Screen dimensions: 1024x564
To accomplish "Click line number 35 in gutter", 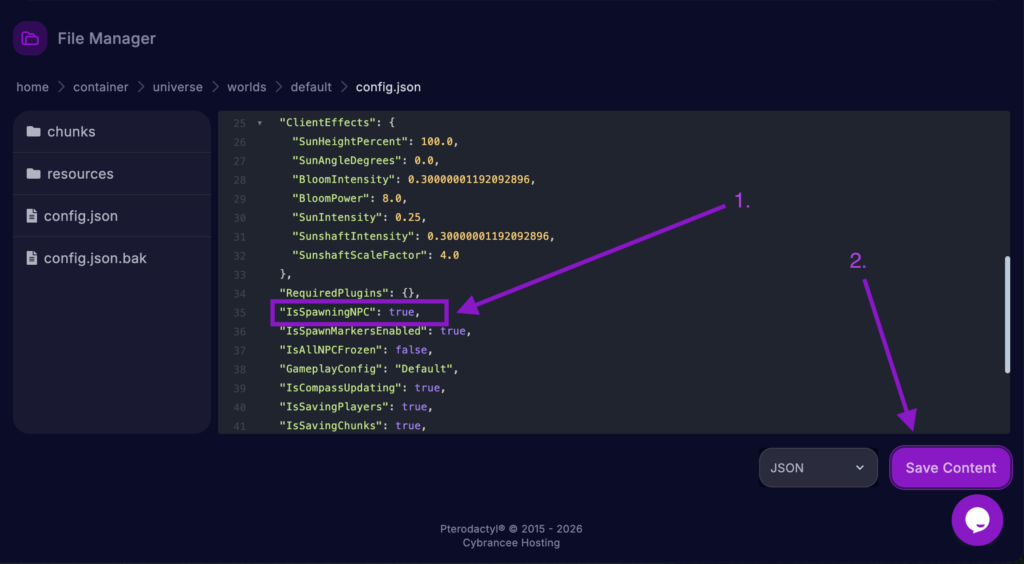I will coord(239,312).
